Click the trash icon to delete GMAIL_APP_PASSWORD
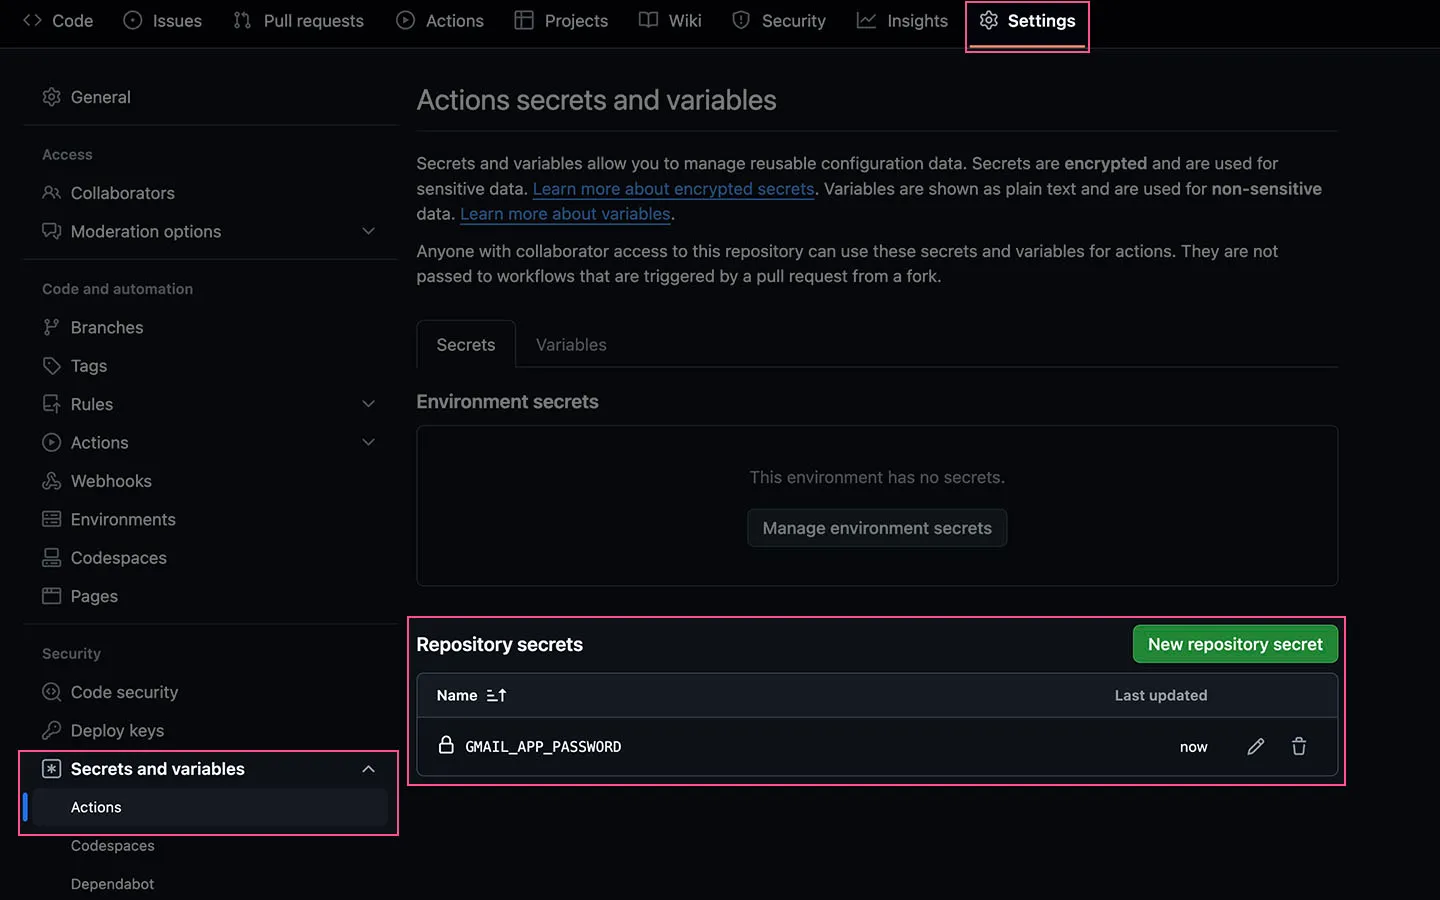Screen dimensions: 1440x900 click(x=1298, y=747)
